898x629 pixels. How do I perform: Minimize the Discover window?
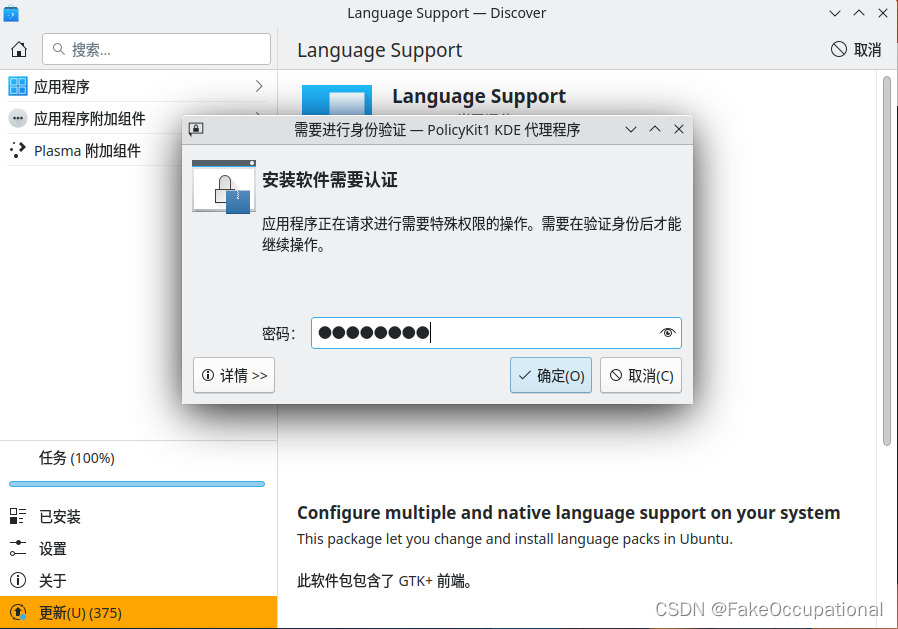tap(835, 13)
